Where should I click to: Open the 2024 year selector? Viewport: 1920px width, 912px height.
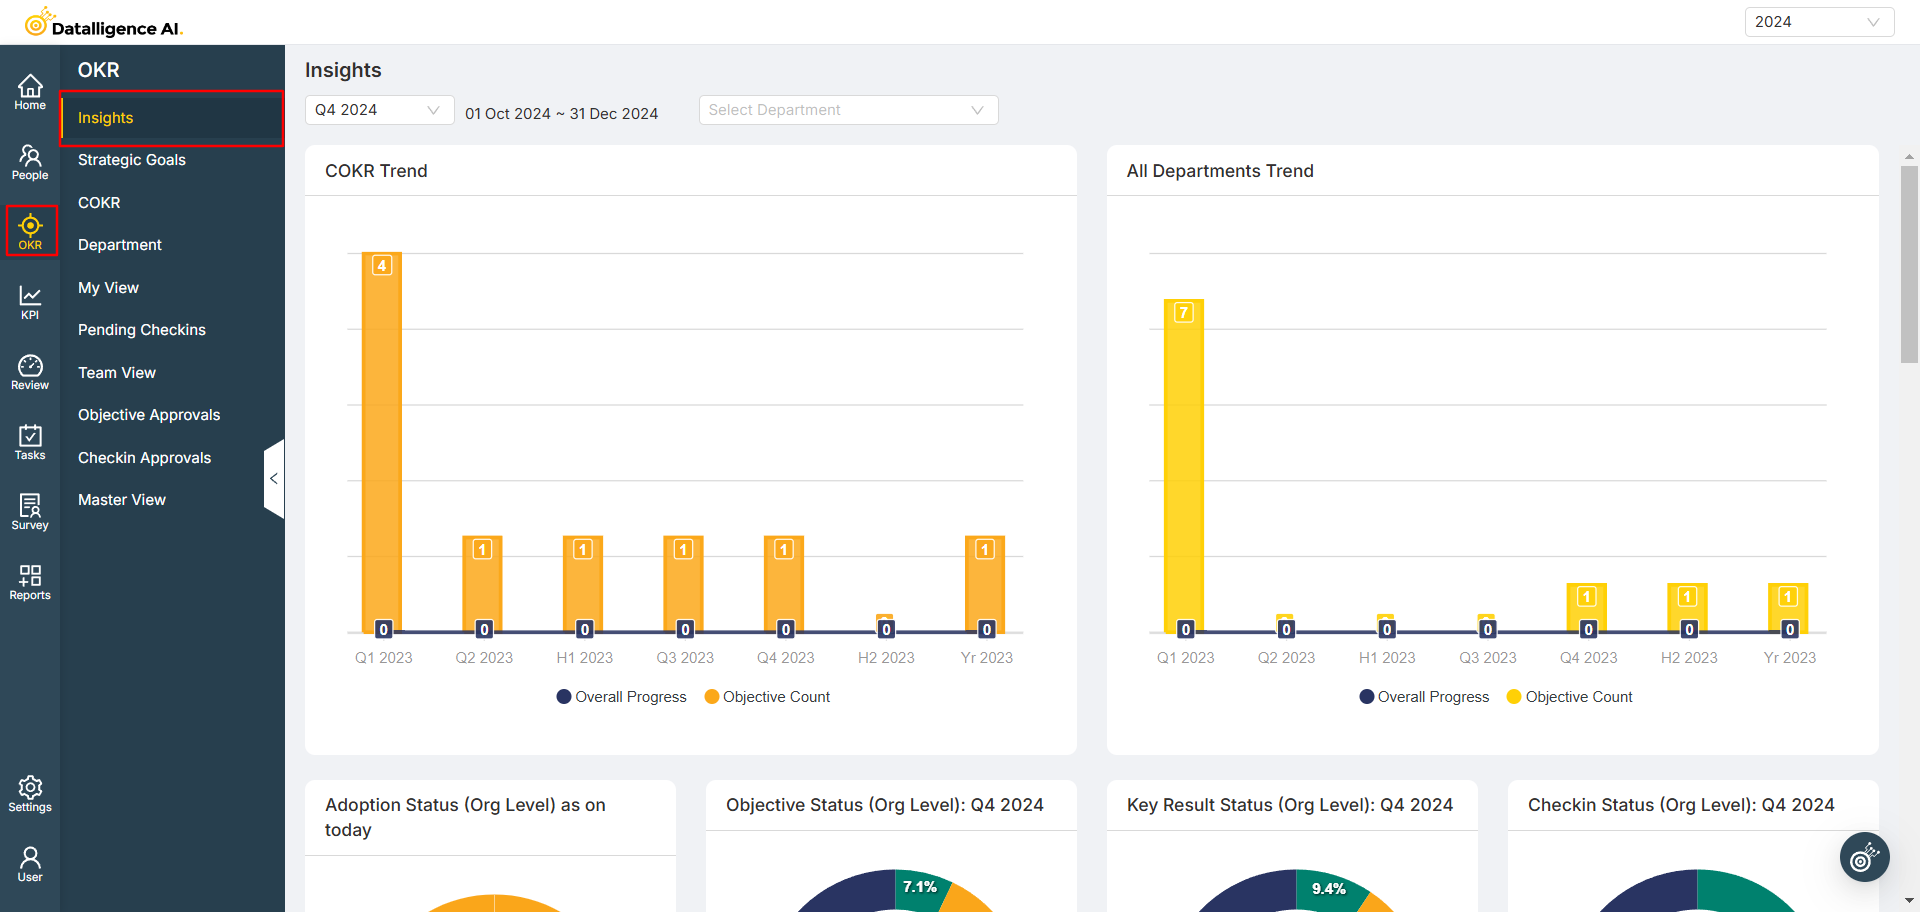1818,21
